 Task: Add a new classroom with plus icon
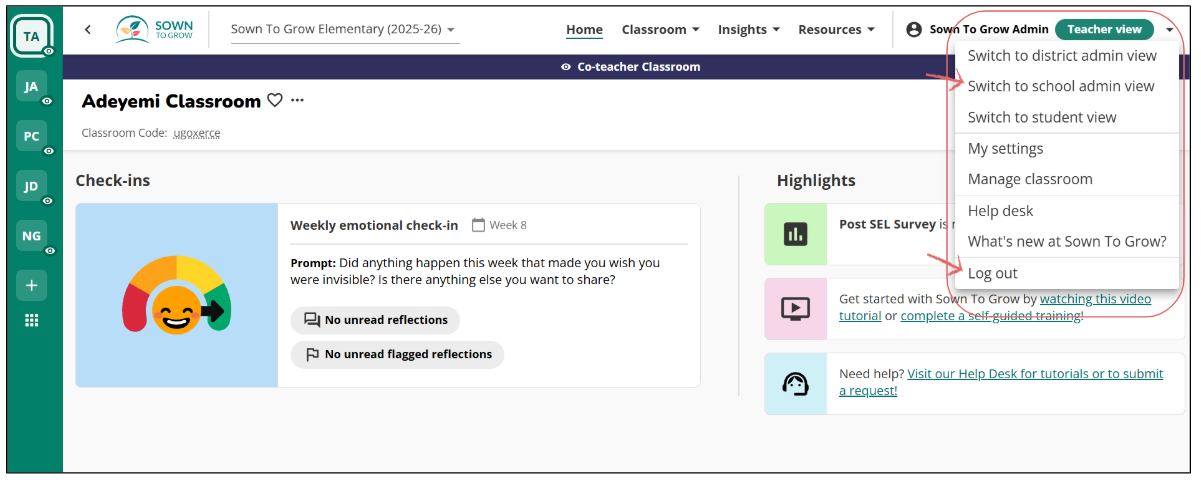tap(32, 286)
